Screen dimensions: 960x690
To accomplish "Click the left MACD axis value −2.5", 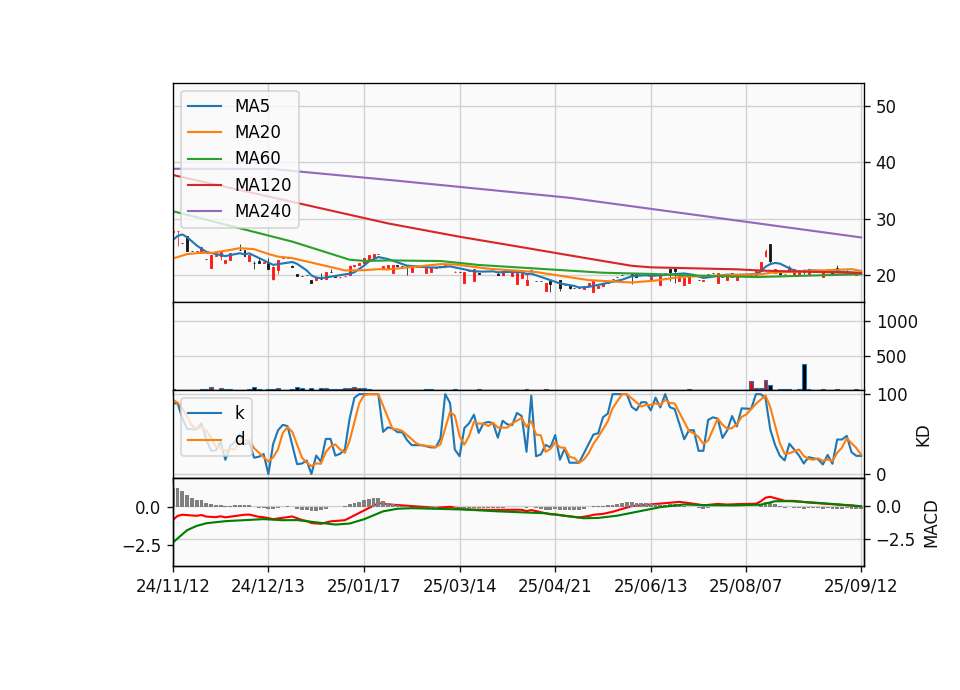I will click(141, 546).
